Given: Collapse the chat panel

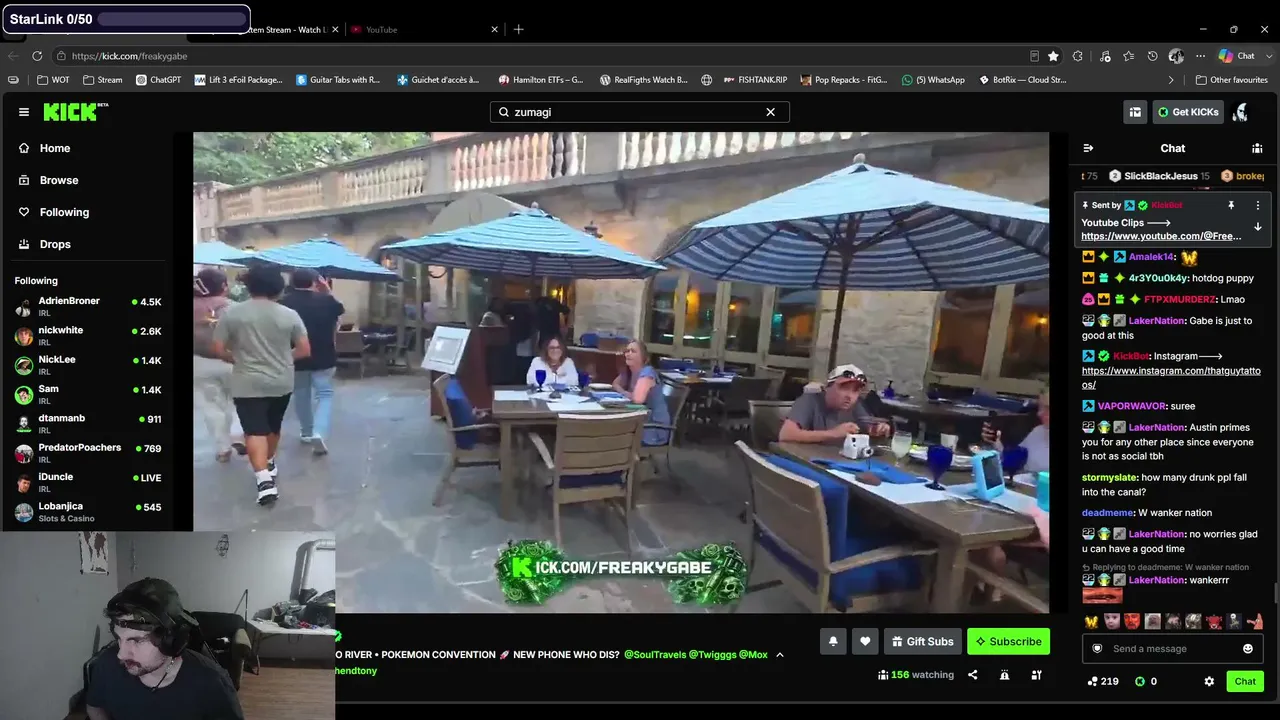Looking at the screenshot, I should coord(1088,148).
